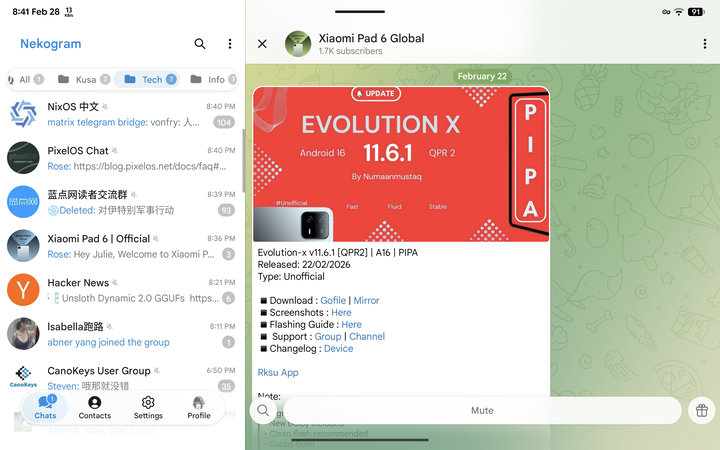Tap the 蓝点网 blue avatar
This screenshot has height=450, width=720.
23,202
